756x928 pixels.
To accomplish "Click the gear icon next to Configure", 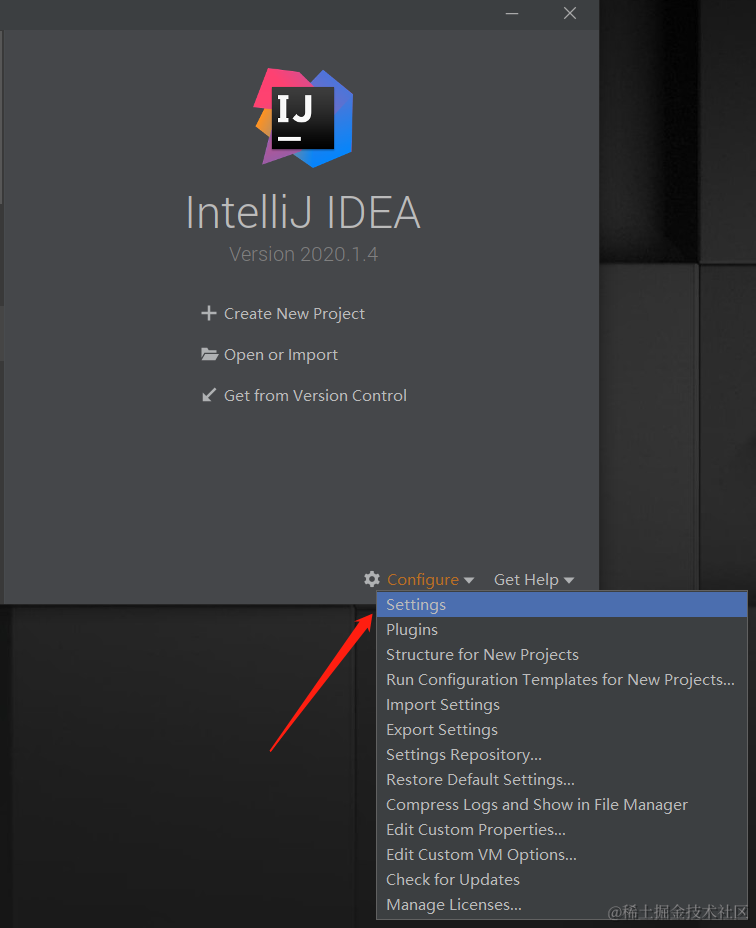I will pos(372,579).
